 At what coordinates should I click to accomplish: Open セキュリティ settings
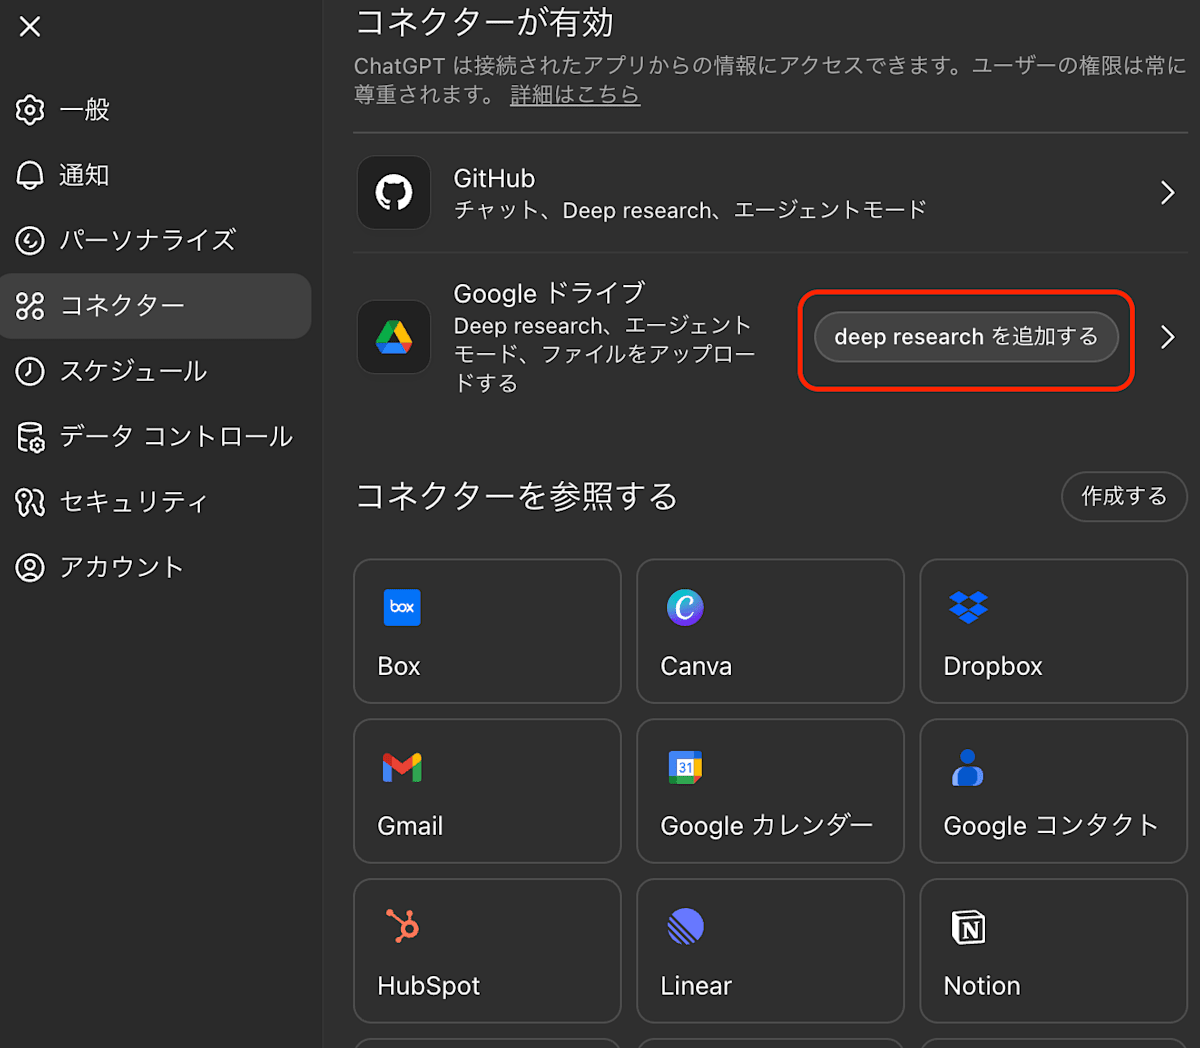tap(155, 502)
